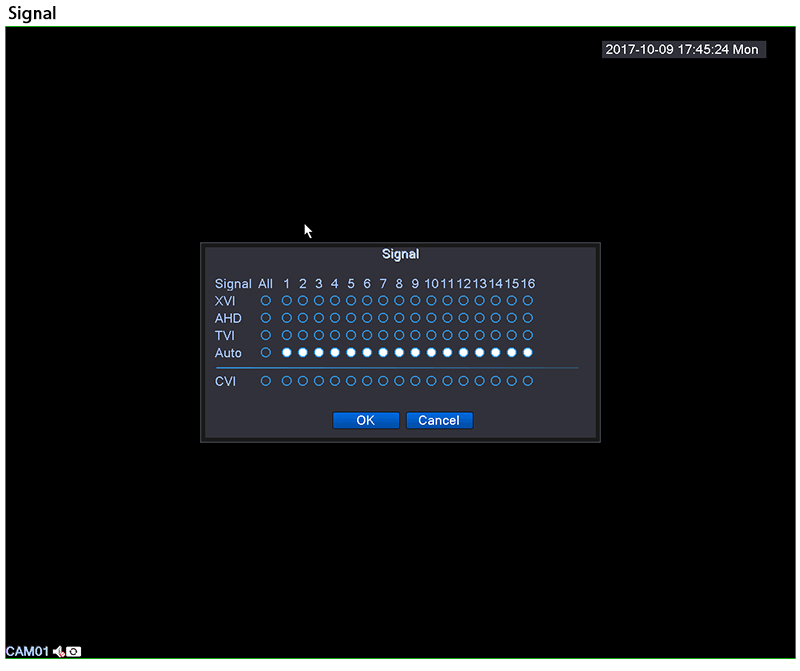Screen dimensions: 800x671
Task: Choose CVI for channel 1
Action: (286, 381)
